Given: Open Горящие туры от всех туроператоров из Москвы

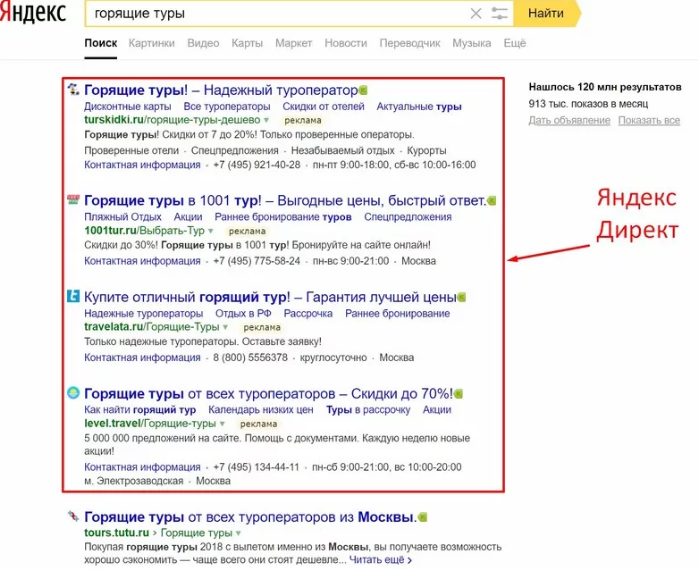Looking at the screenshot, I should point(251,517).
